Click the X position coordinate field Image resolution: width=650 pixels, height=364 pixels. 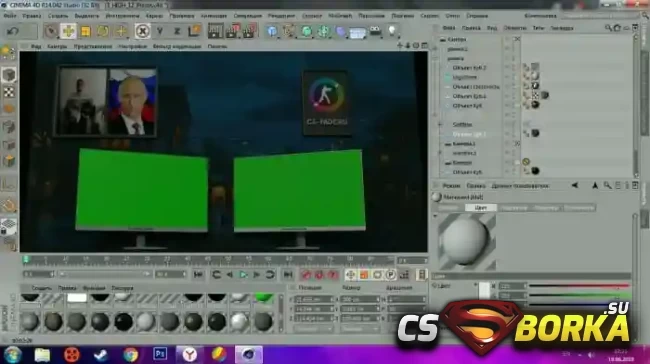(314, 299)
